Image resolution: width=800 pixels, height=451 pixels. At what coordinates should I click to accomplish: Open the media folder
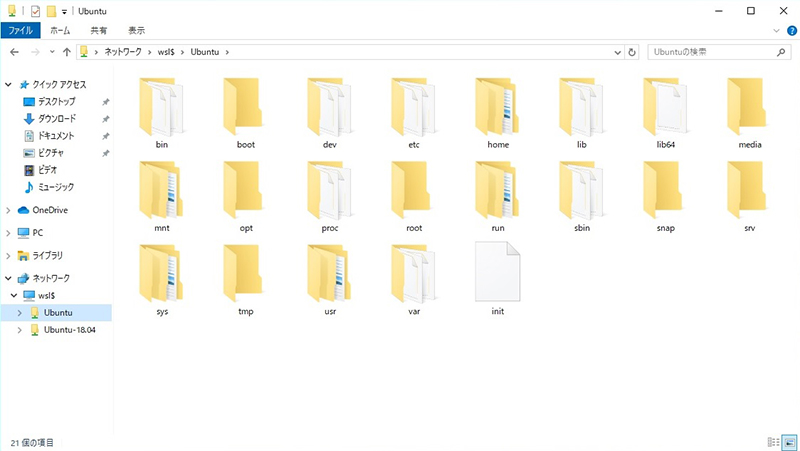[749, 113]
